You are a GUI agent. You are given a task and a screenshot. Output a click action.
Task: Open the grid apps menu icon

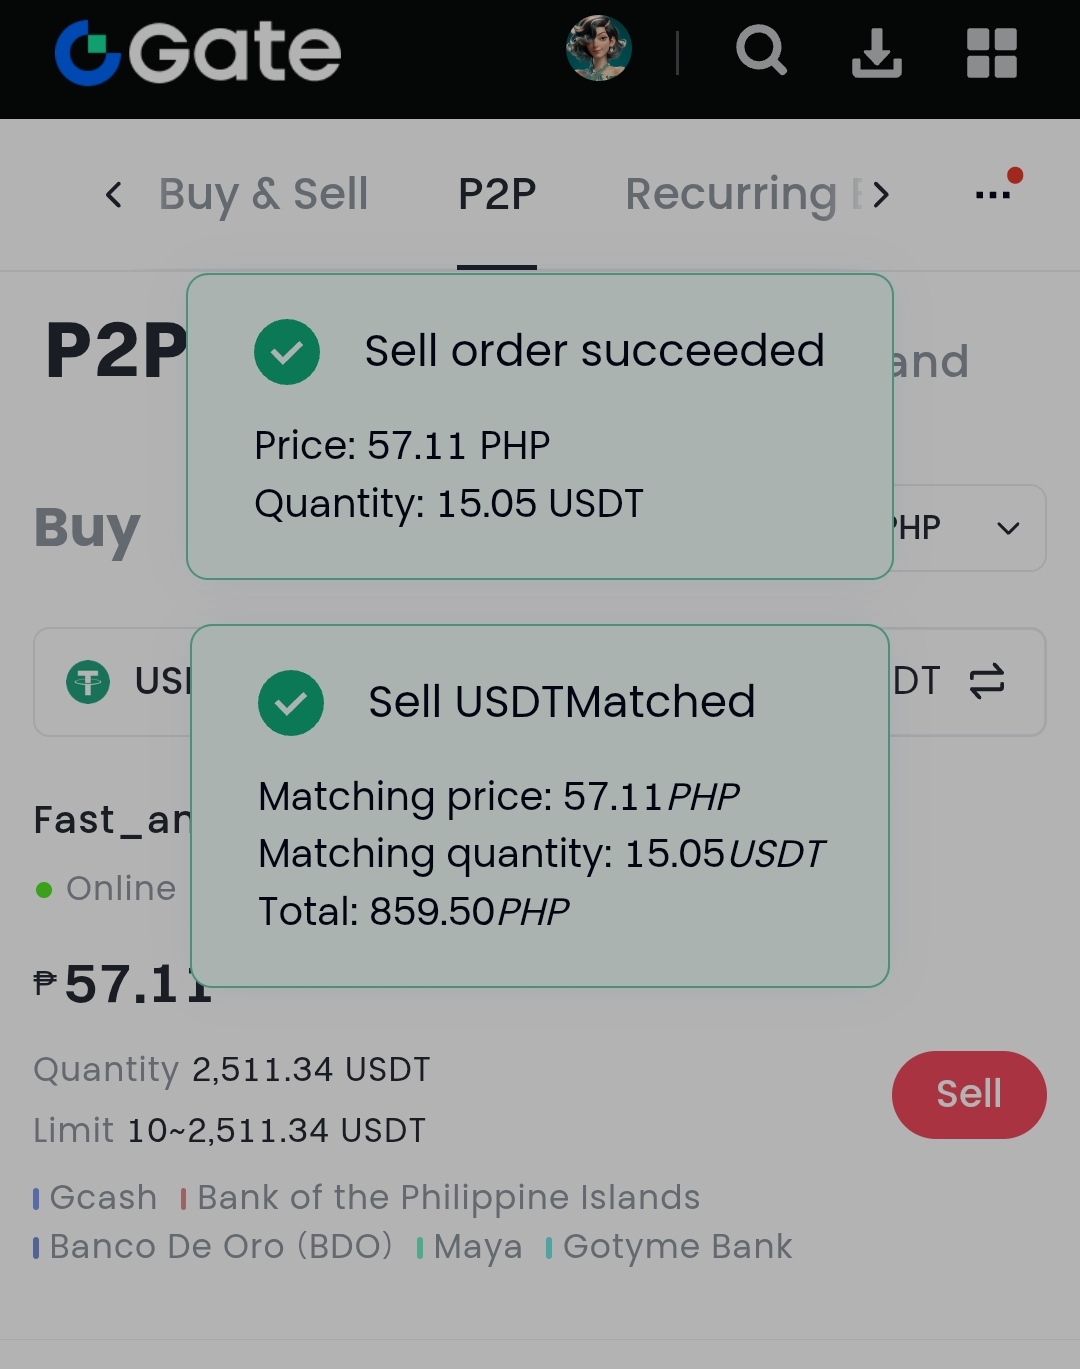pyautogui.click(x=992, y=52)
